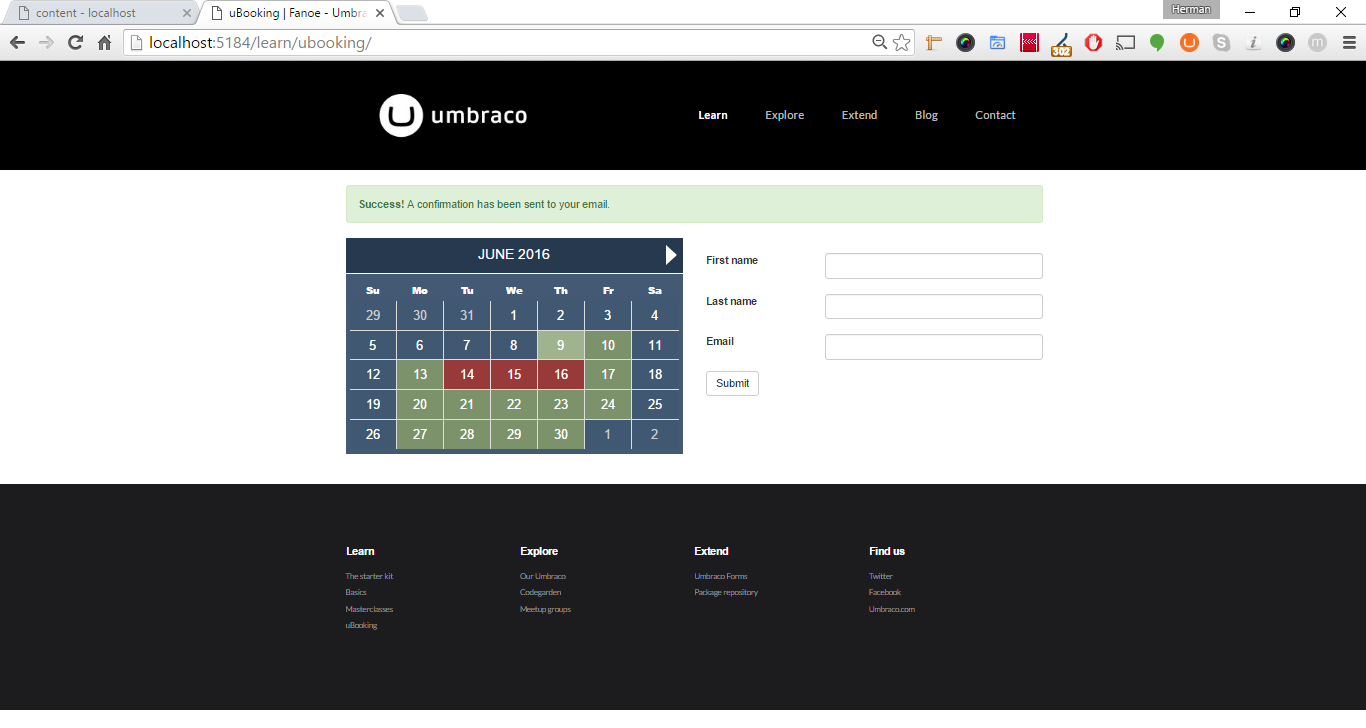Screen dimensions: 1366x728
Task: Open Basics footer link
Action: pyautogui.click(x=356, y=592)
